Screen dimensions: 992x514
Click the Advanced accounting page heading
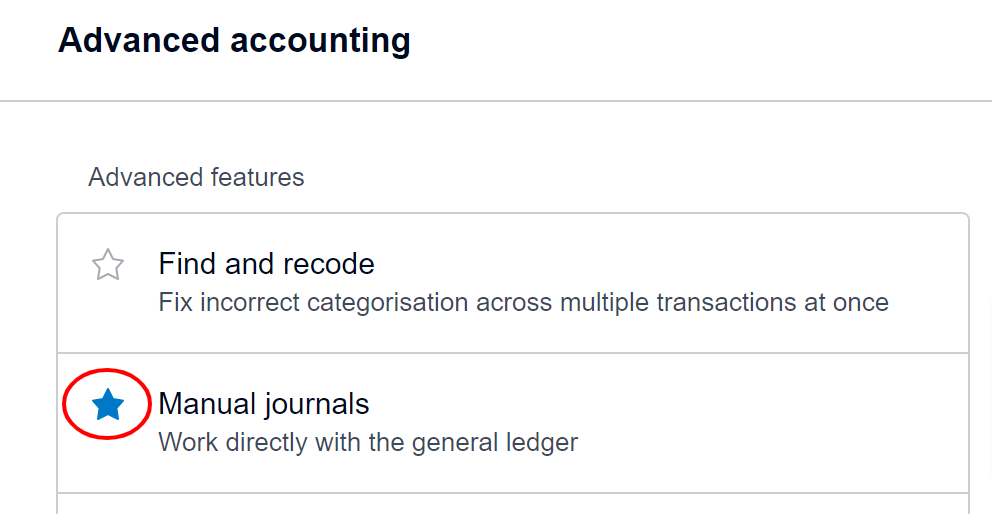(234, 41)
